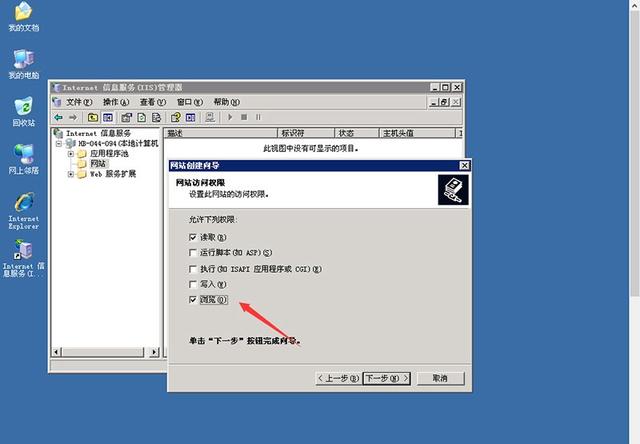Maximize the IIS Manager window
This screenshot has height=444, width=640.
445,87
